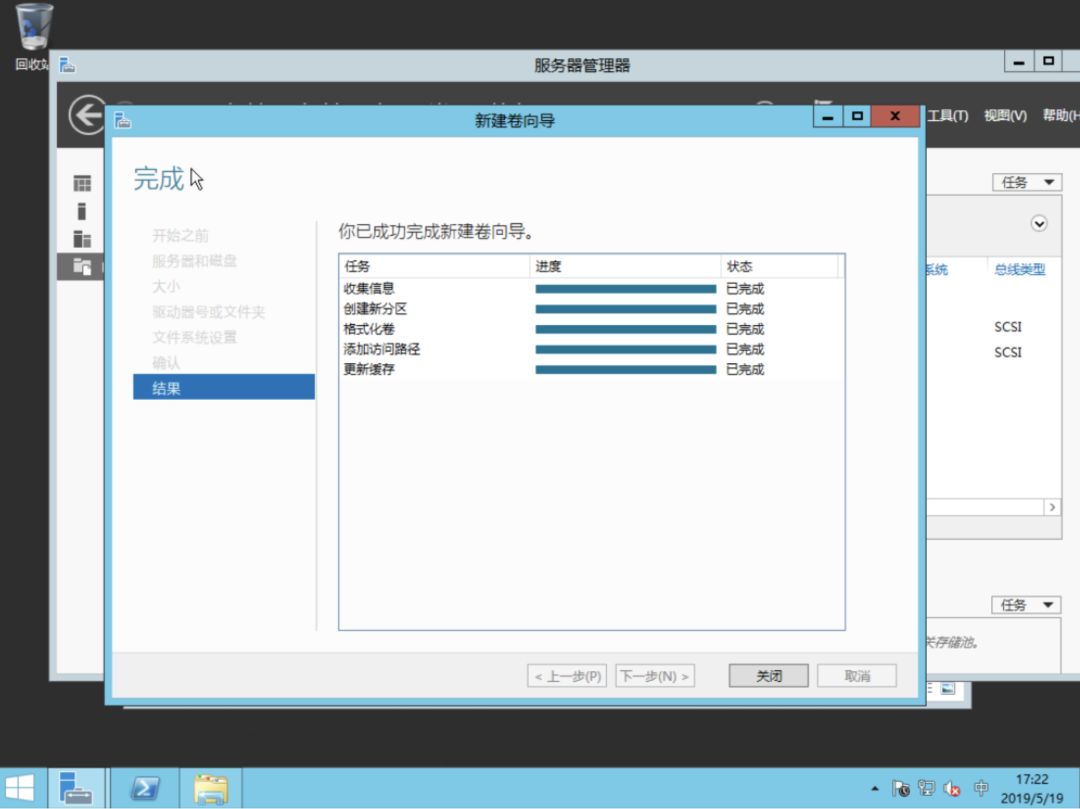The image size is (1080, 809).
Task: Click the Server Manager taskbar icon
Action: click(76, 787)
